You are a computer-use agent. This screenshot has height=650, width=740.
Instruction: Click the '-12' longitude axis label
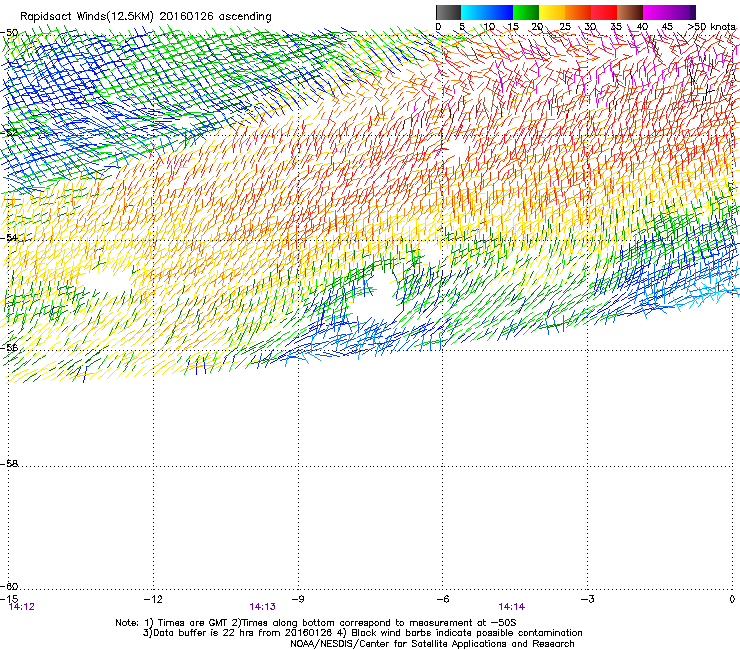click(153, 599)
